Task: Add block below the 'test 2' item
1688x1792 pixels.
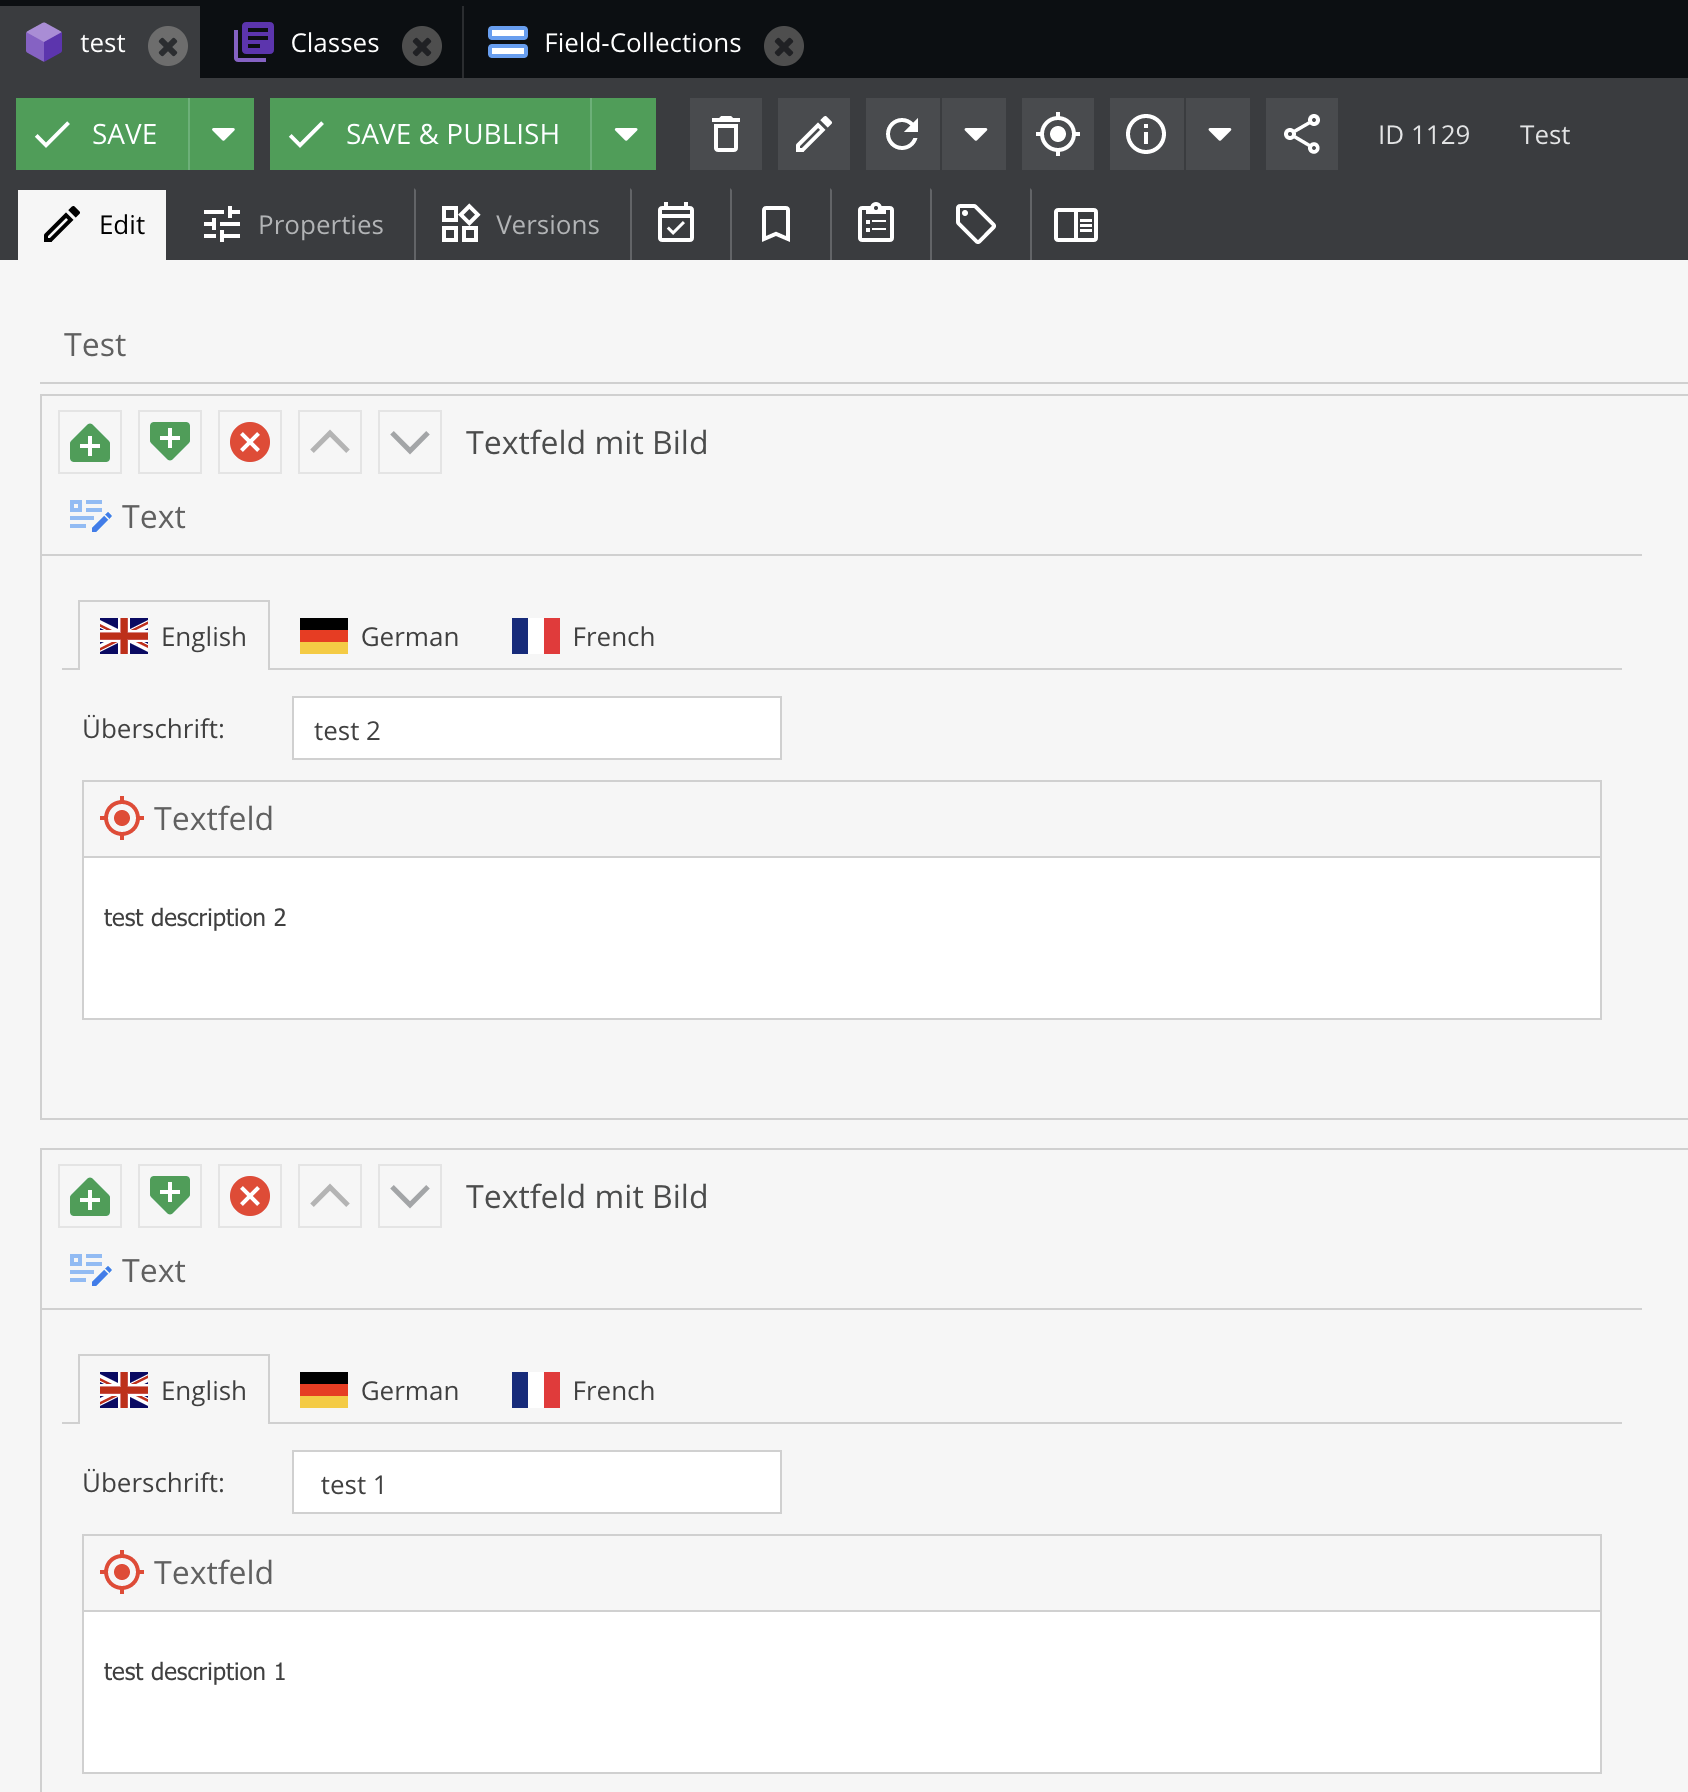Action: (x=170, y=442)
